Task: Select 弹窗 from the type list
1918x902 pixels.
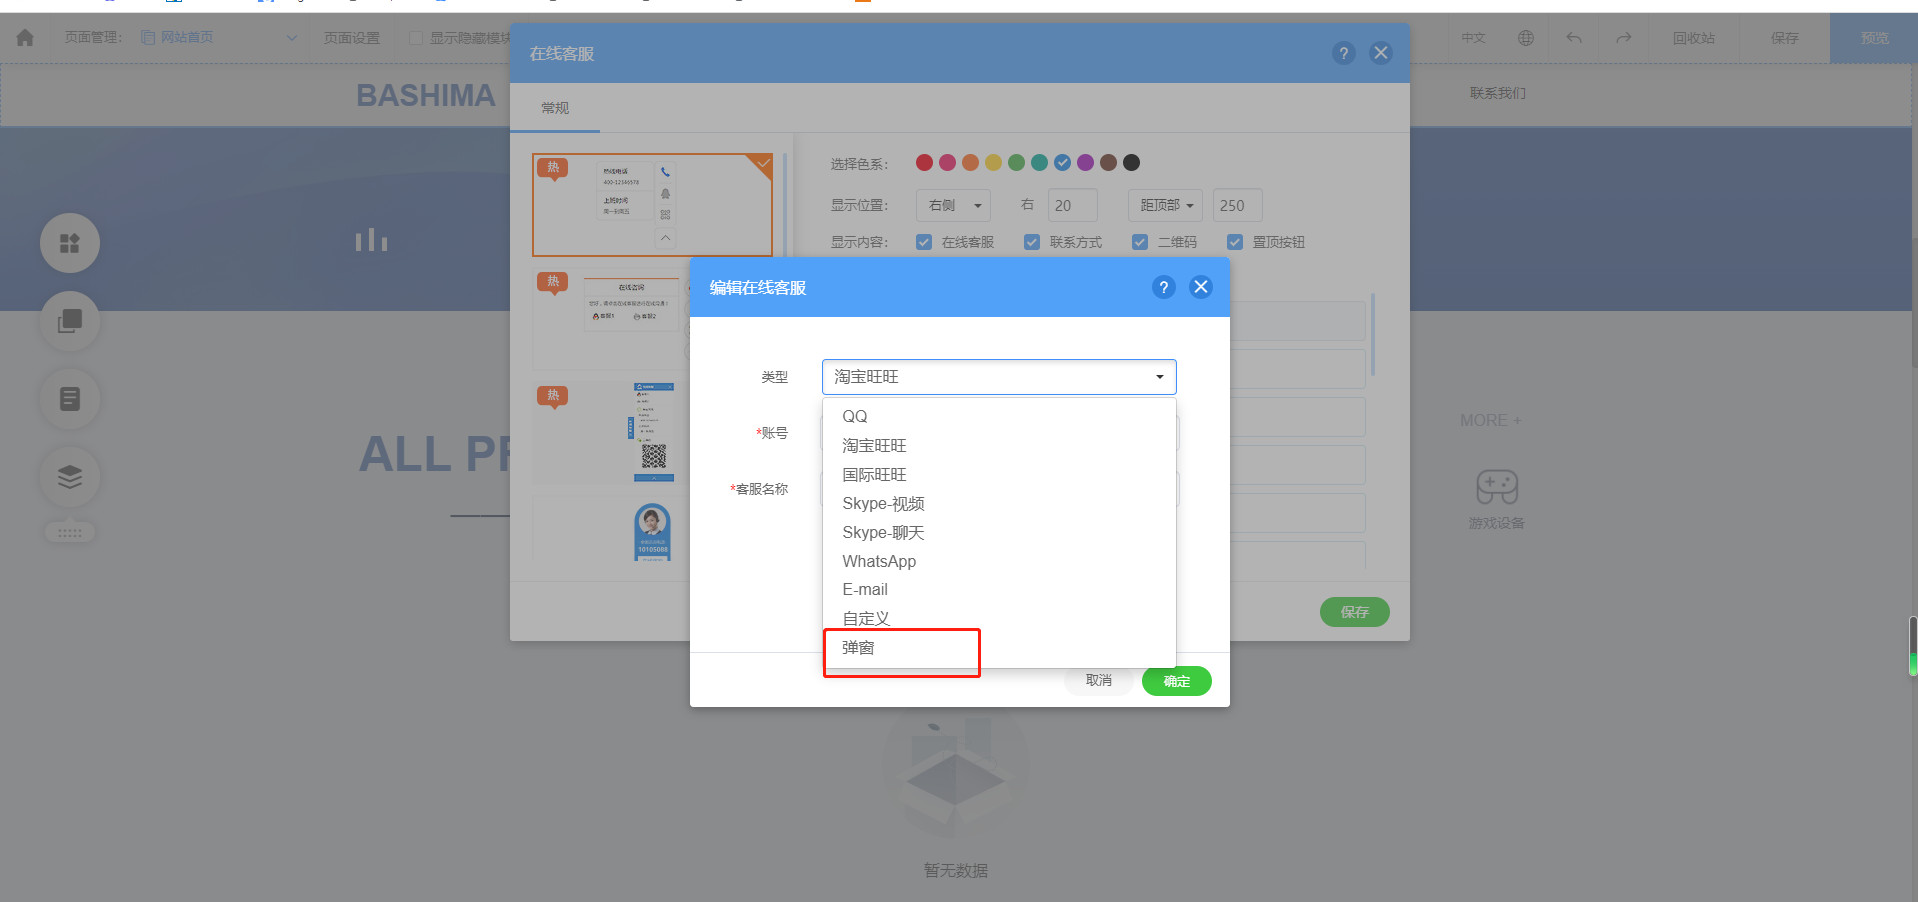Action: coord(858,648)
